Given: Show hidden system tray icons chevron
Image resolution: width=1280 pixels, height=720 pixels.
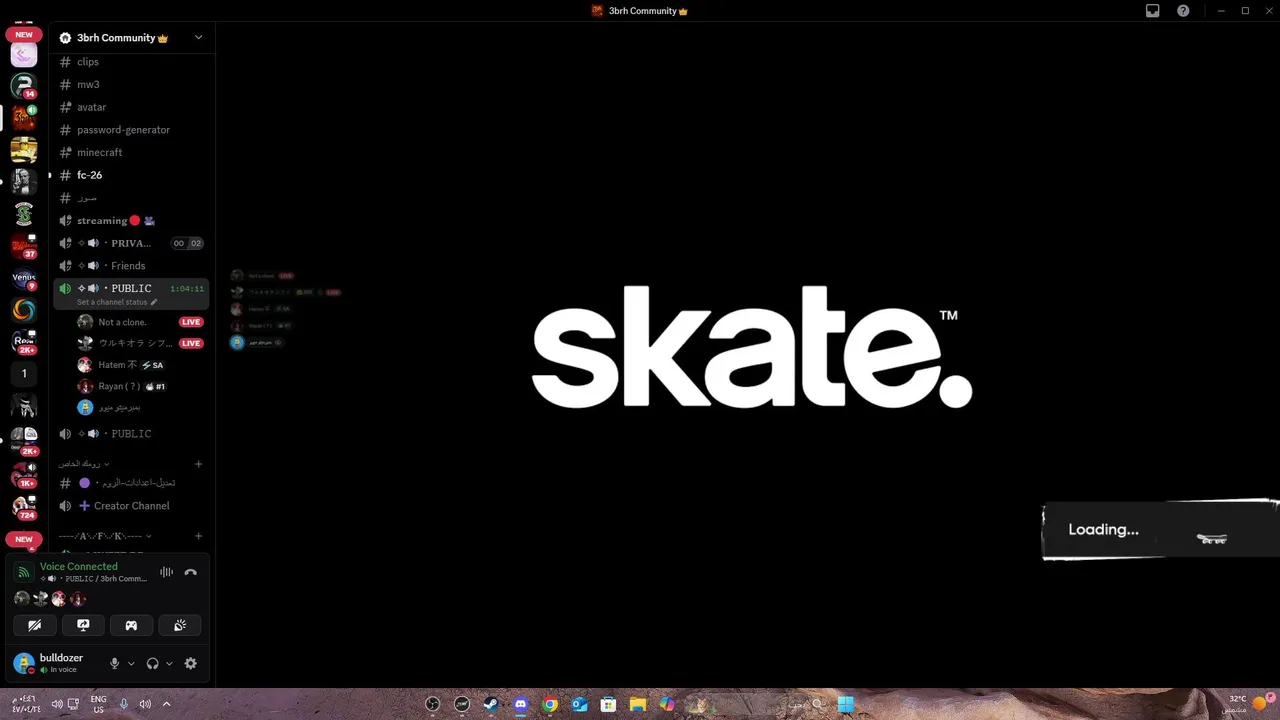Looking at the screenshot, I should 166,704.
